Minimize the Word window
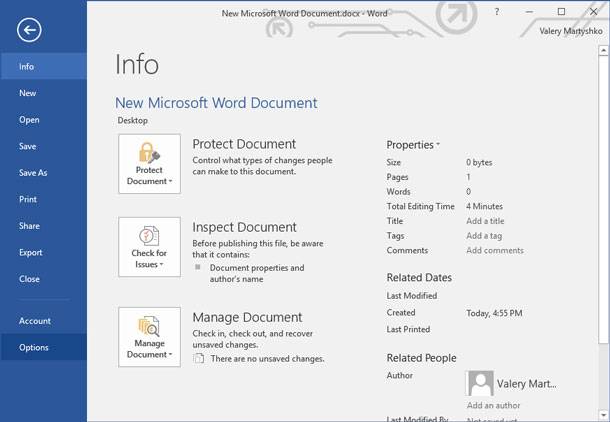This screenshot has width=610, height=422. (529, 12)
